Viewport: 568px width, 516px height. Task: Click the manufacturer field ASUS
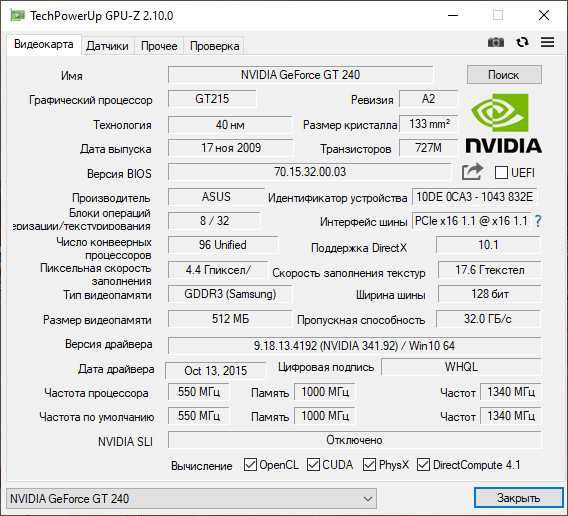(216, 197)
